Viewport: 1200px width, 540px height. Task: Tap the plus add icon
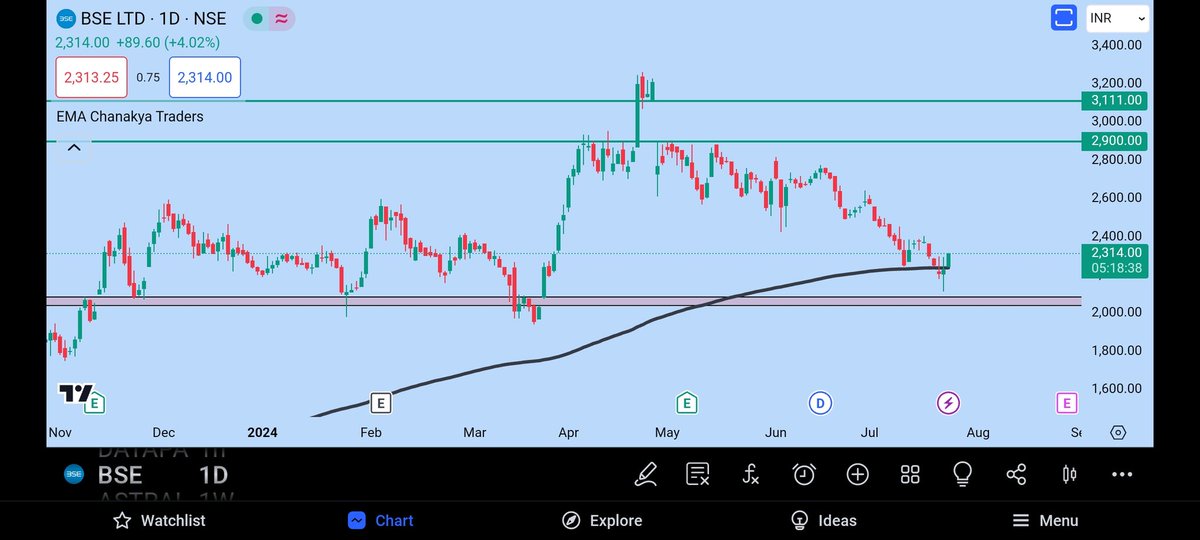tap(857, 474)
